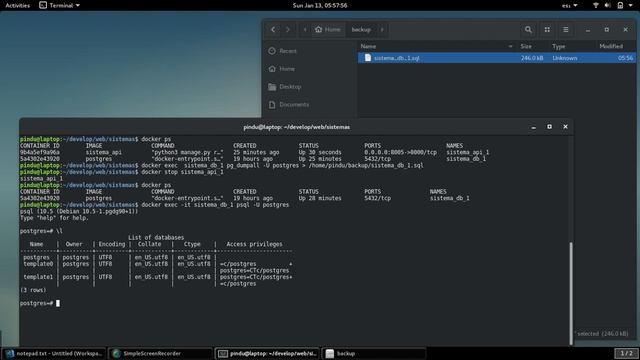640x360 pixels.
Task: Open Recent in file manager sidebar
Action: pos(309,51)
